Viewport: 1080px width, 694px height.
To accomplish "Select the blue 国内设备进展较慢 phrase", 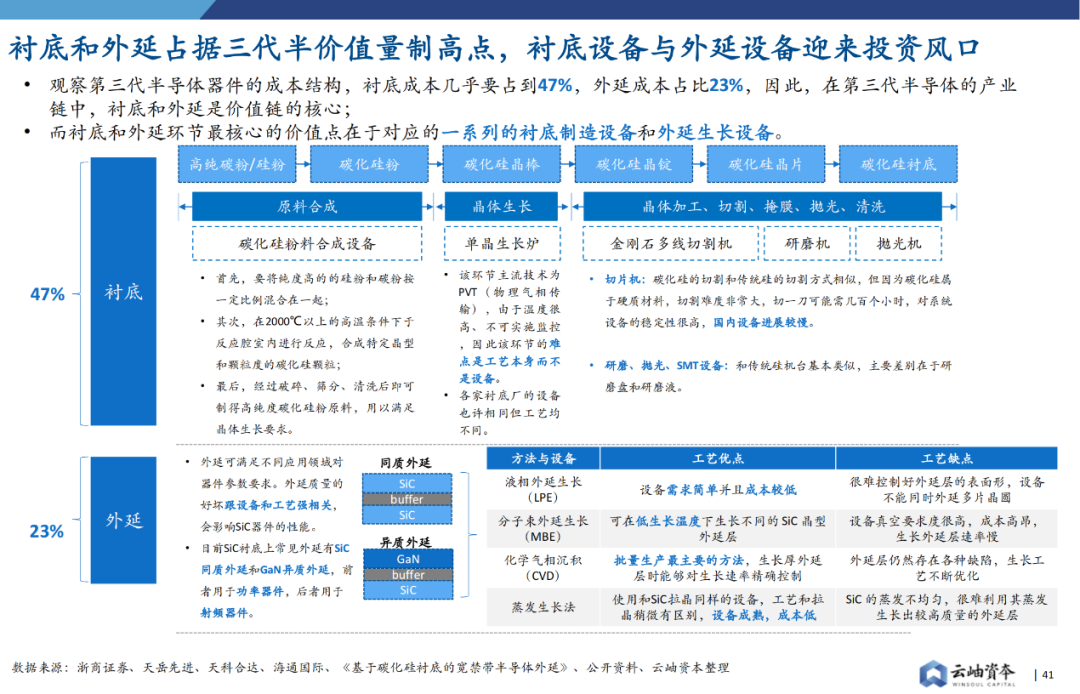I will (761, 322).
